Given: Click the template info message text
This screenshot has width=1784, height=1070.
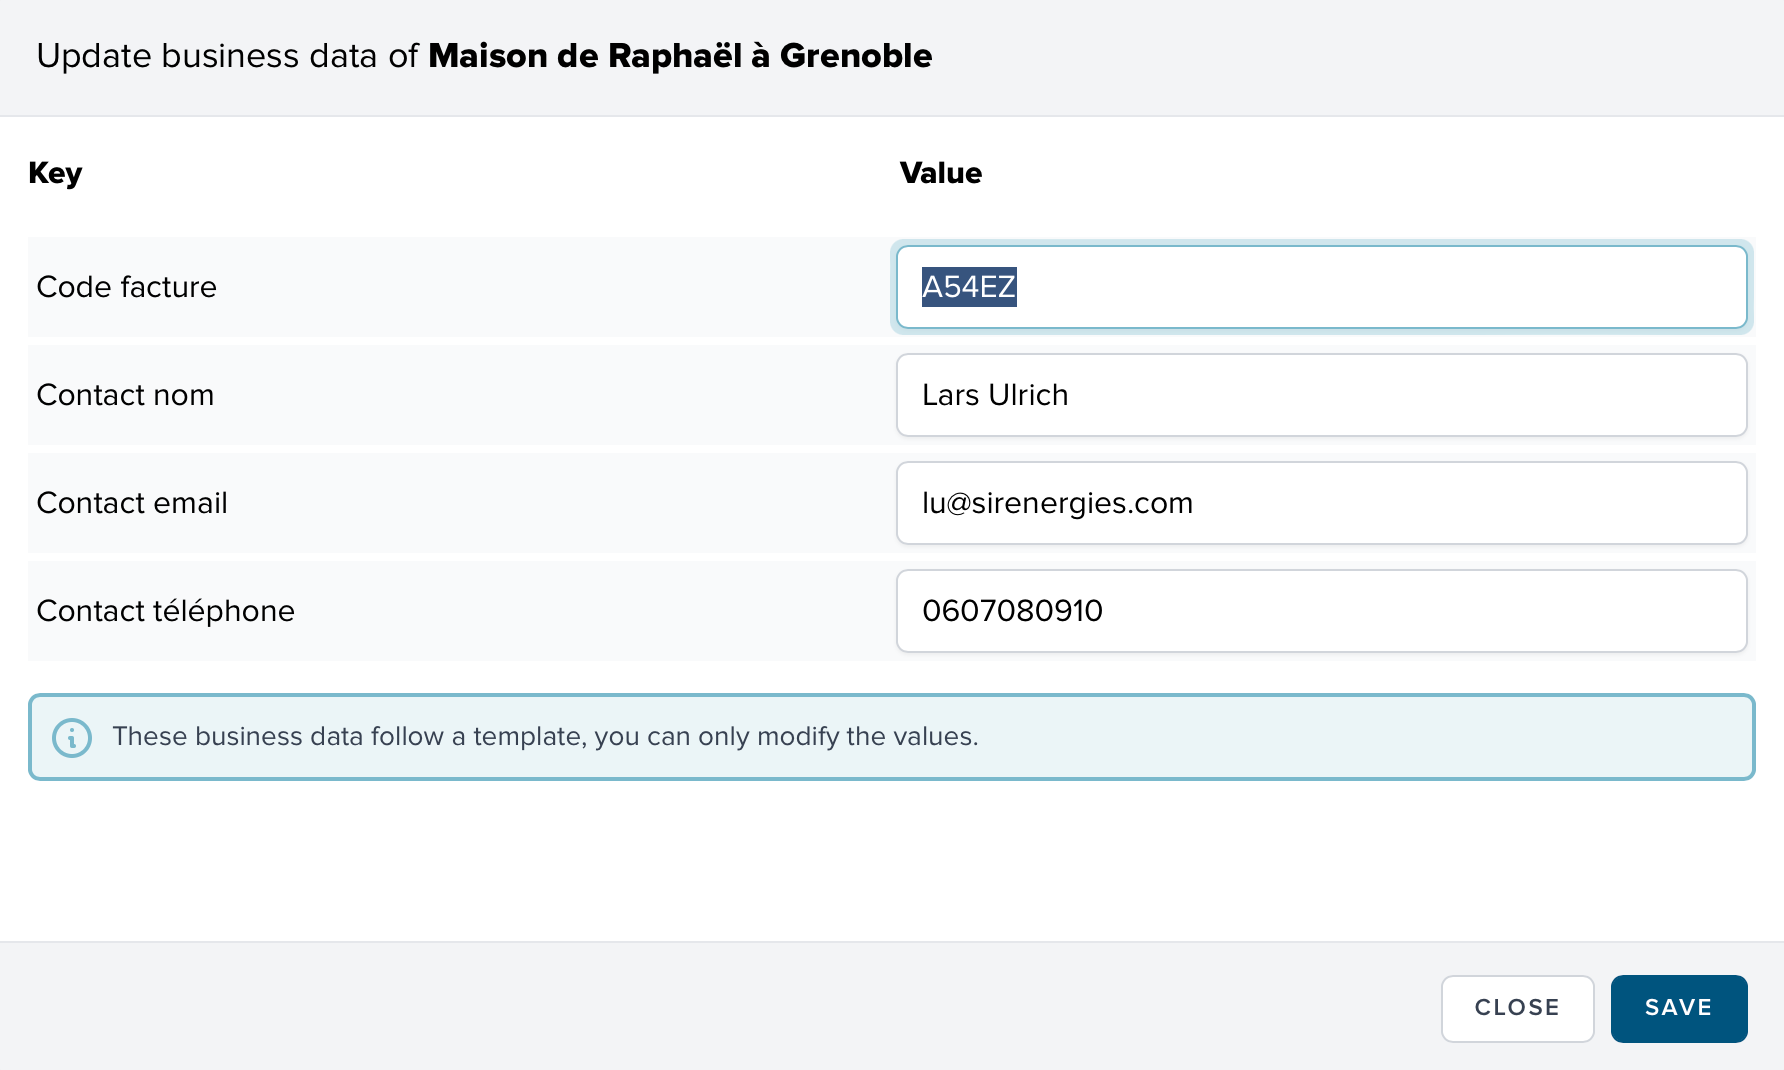Looking at the screenshot, I should (x=545, y=737).
